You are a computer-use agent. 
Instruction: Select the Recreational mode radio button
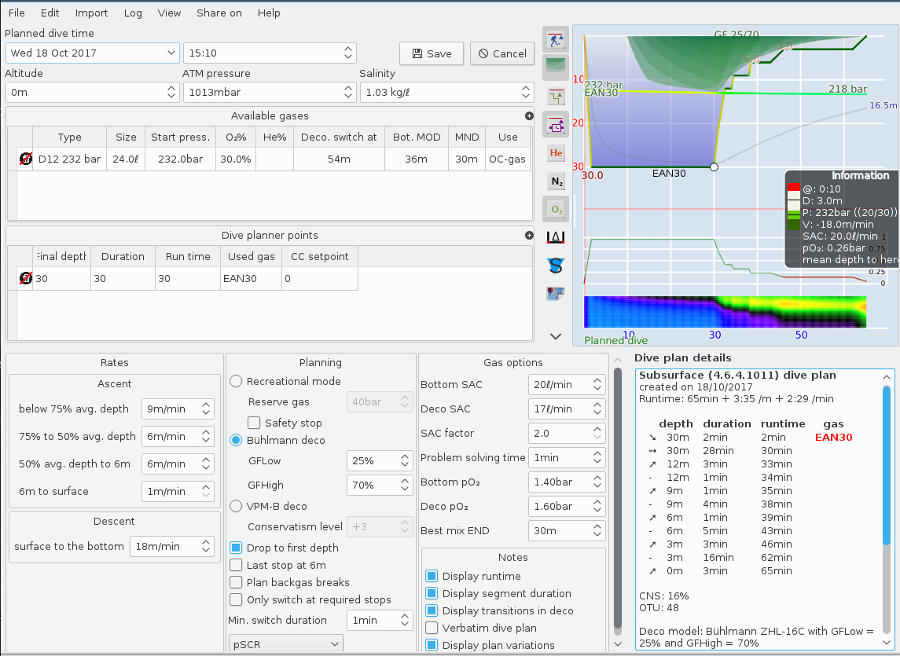coord(236,380)
